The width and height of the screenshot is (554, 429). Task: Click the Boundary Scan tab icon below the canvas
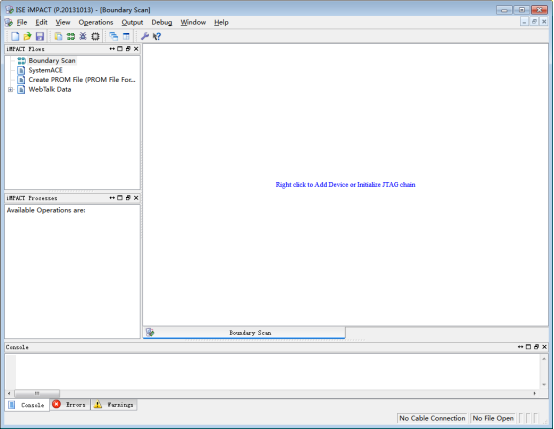click(150, 332)
